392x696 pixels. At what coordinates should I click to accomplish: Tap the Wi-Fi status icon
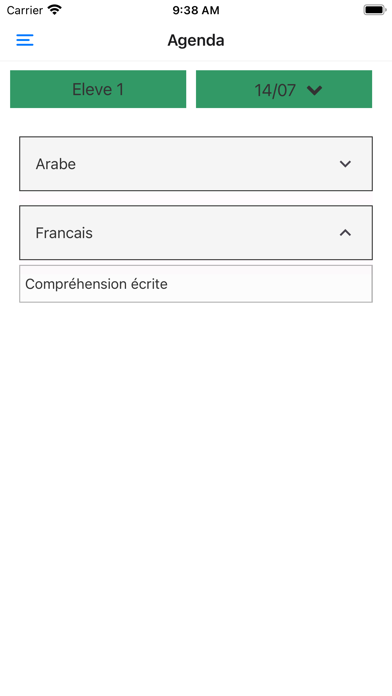click(x=55, y=10)
